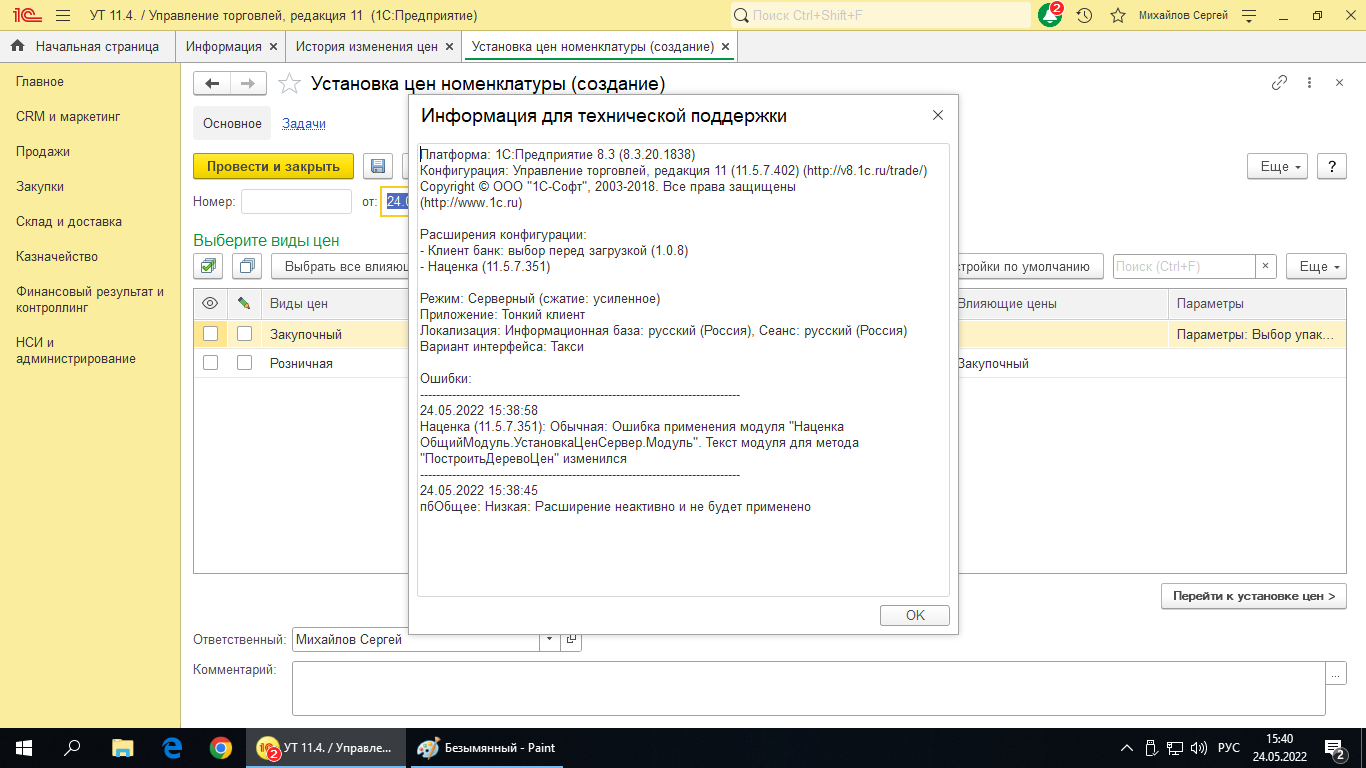Save the document with floppy disk icon
The width and height of the screenshot is (1366, 768).
coord(378,166)
